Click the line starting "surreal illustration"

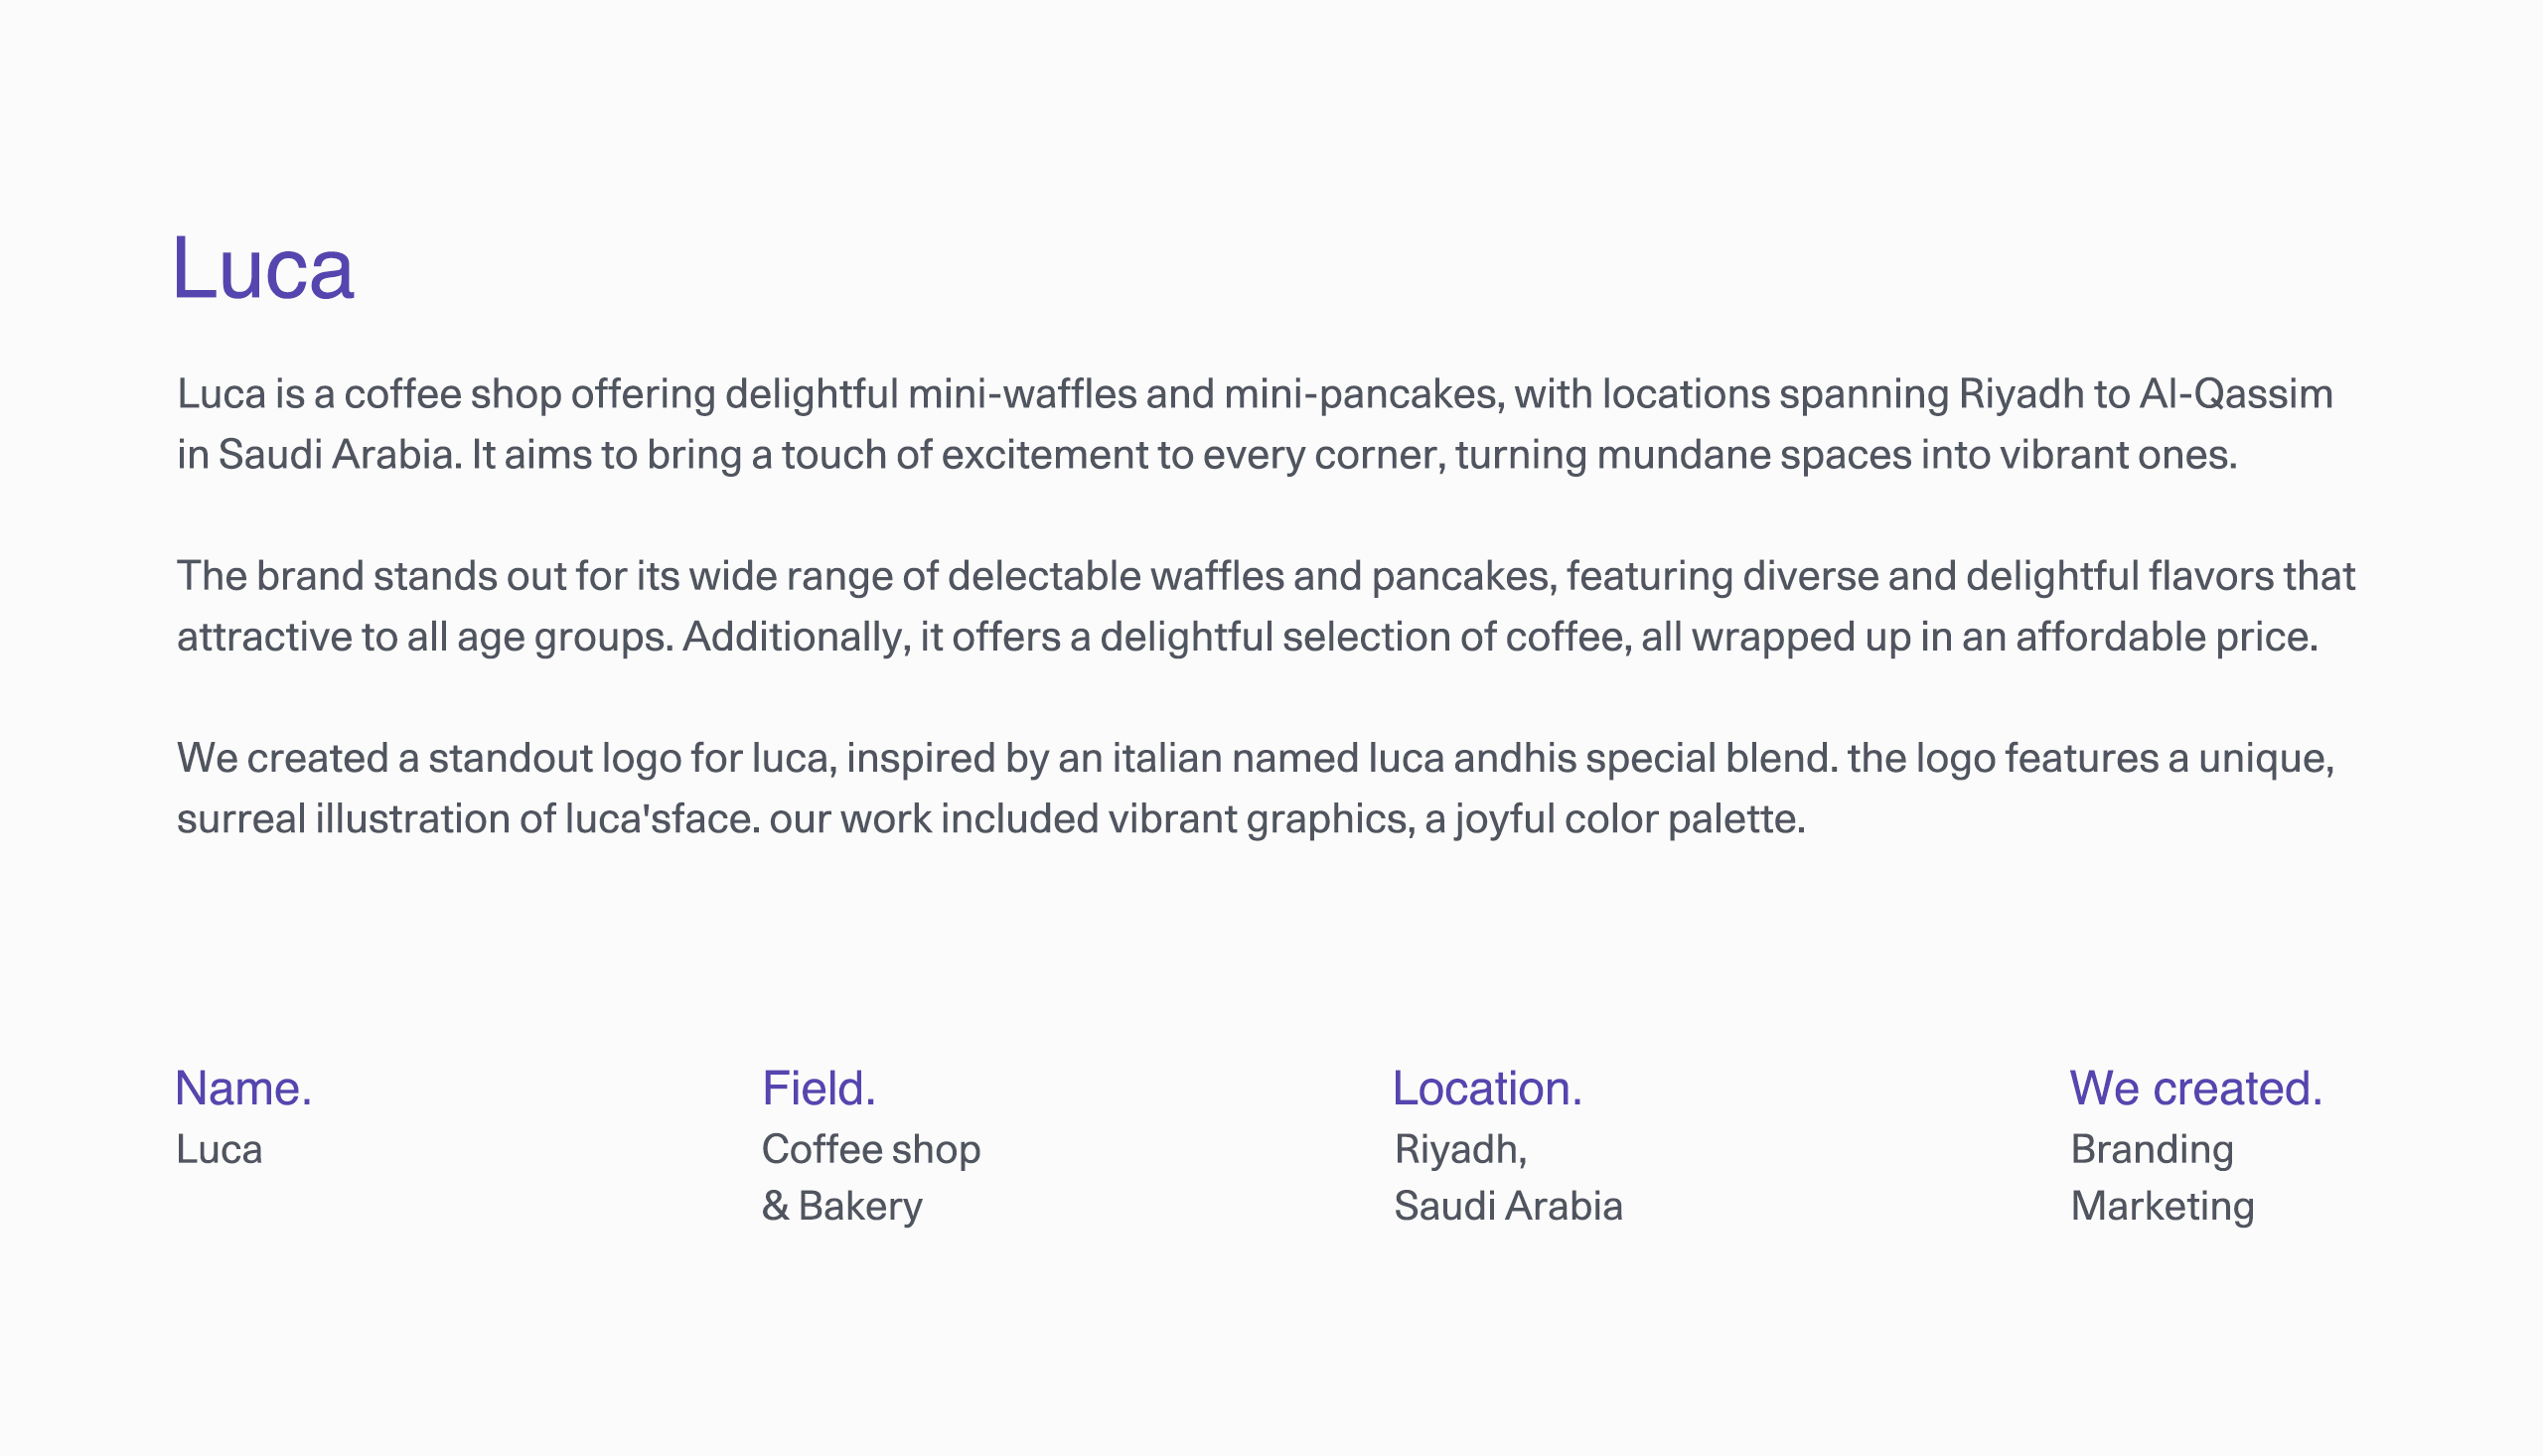[x=990, y=819]
